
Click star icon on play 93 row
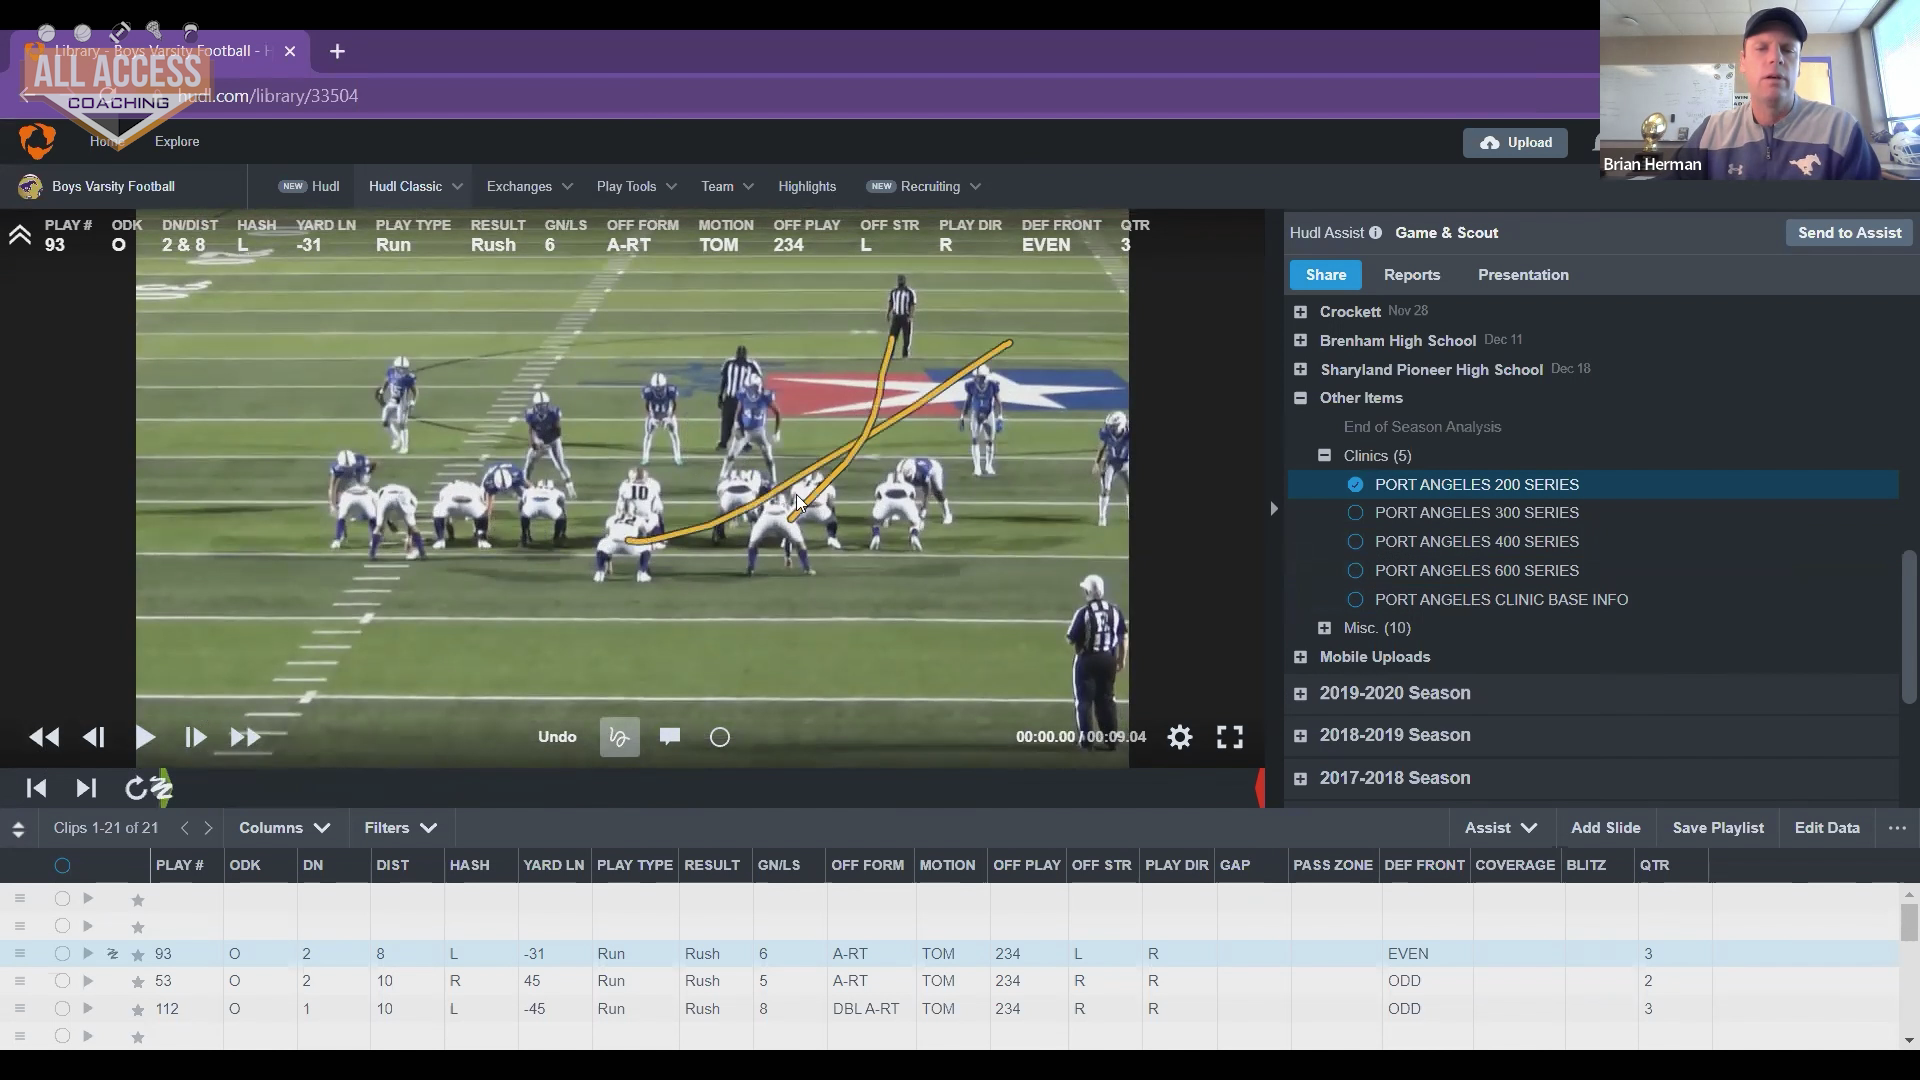coord(138,955)
